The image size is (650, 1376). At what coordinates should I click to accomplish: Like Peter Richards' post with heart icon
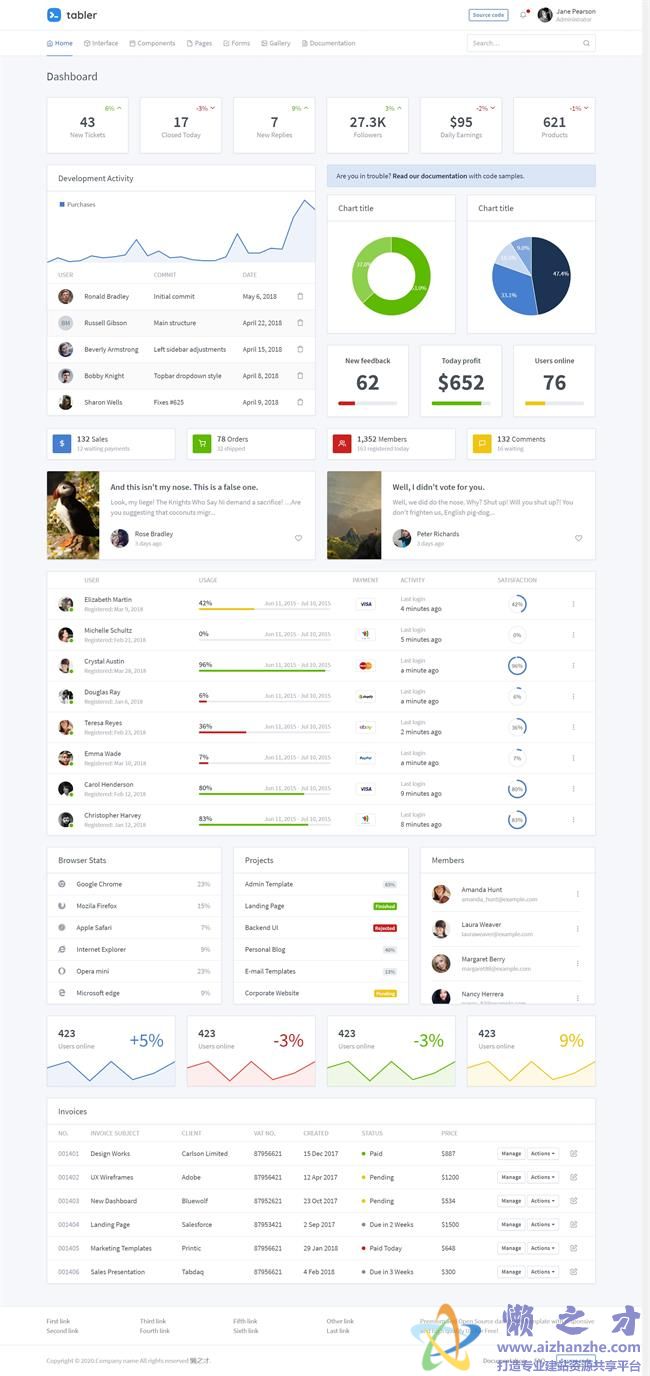pyautogui.click(x=578, y=538)
